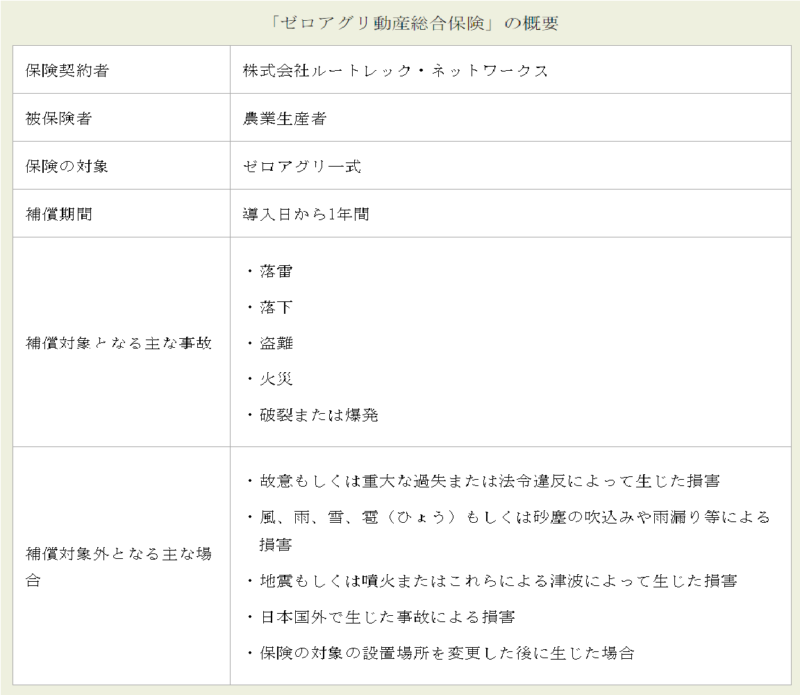Click the title 「ゼロアグリ動産総合保険」の概要
The image size is (800, 695).
pos(414,23)
